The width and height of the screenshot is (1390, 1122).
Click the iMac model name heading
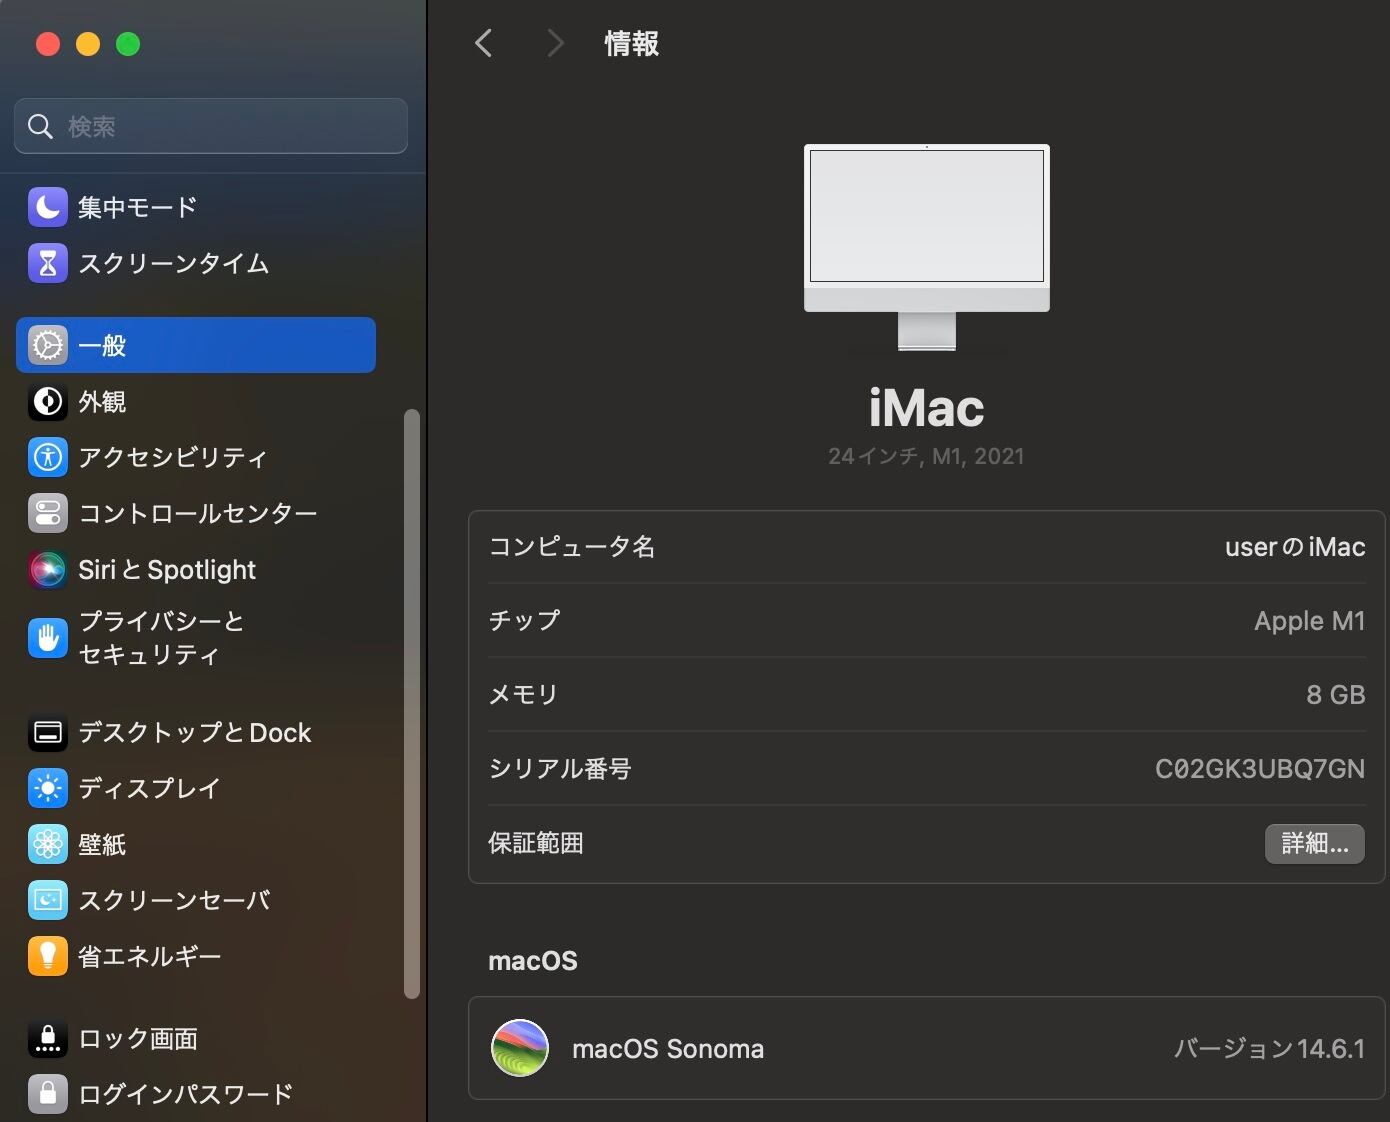[927, 408]
